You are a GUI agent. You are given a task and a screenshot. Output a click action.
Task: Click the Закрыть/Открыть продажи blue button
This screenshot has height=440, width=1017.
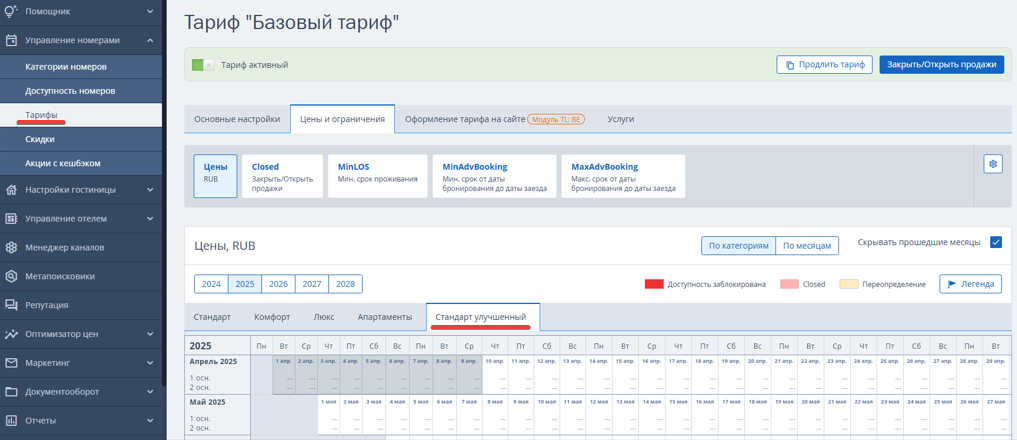[942, 65]
